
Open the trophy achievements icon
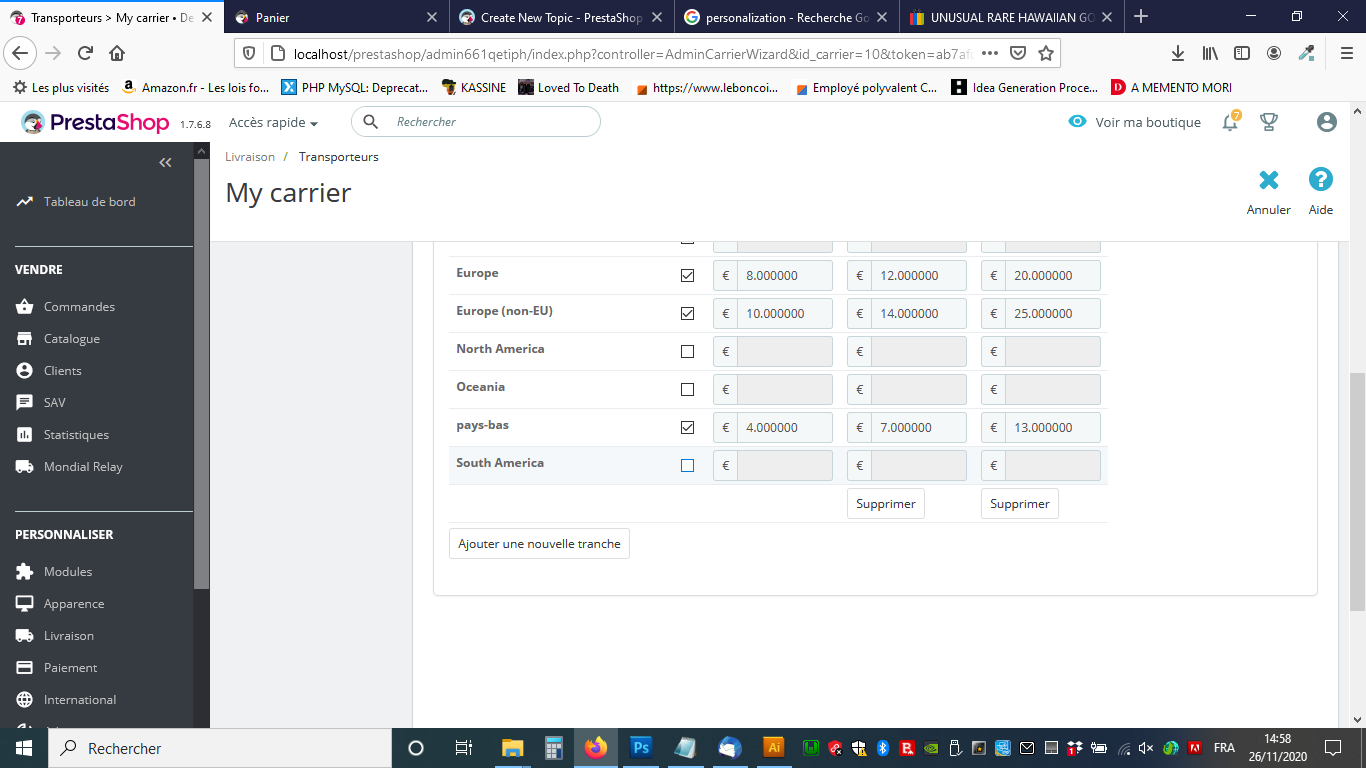click(1269, 122)
